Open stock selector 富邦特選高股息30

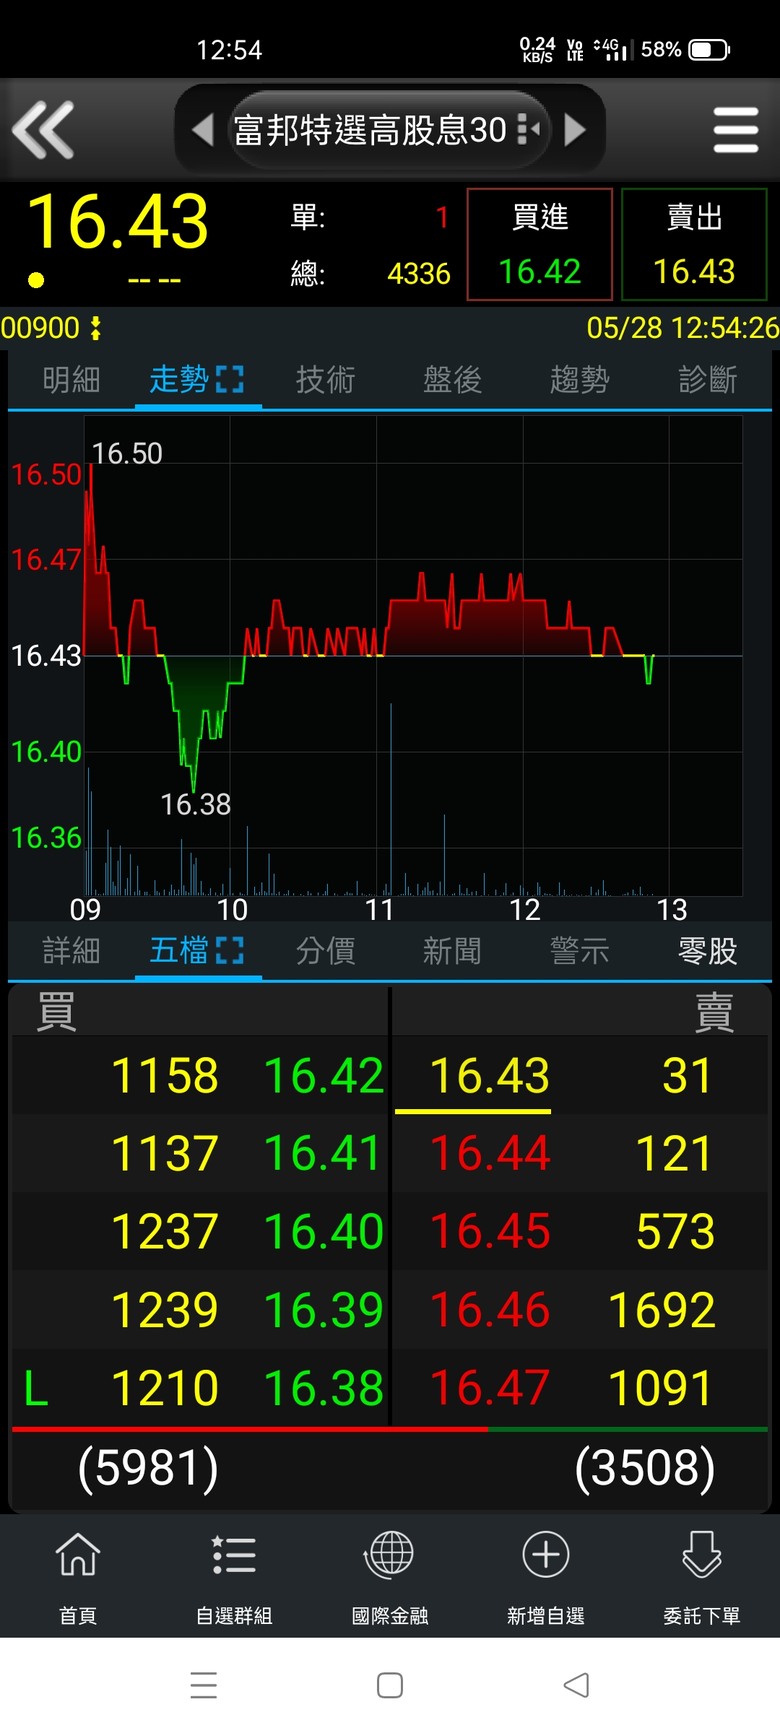(x=370, y=130)
